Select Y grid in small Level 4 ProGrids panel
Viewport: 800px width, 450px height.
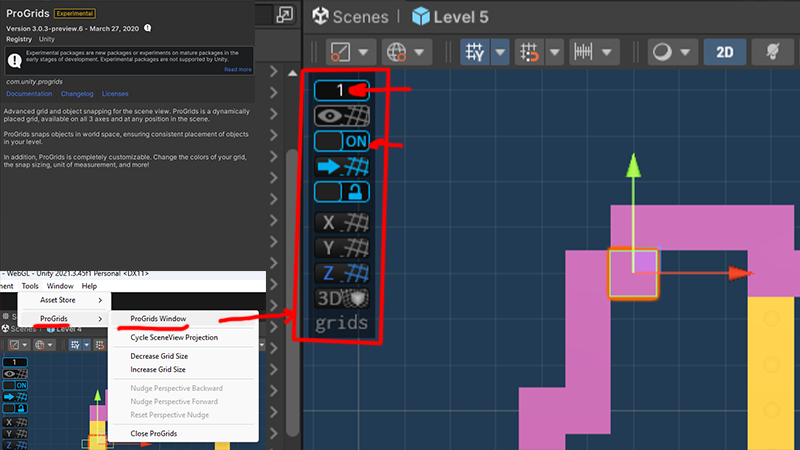[x=15, y=434]
